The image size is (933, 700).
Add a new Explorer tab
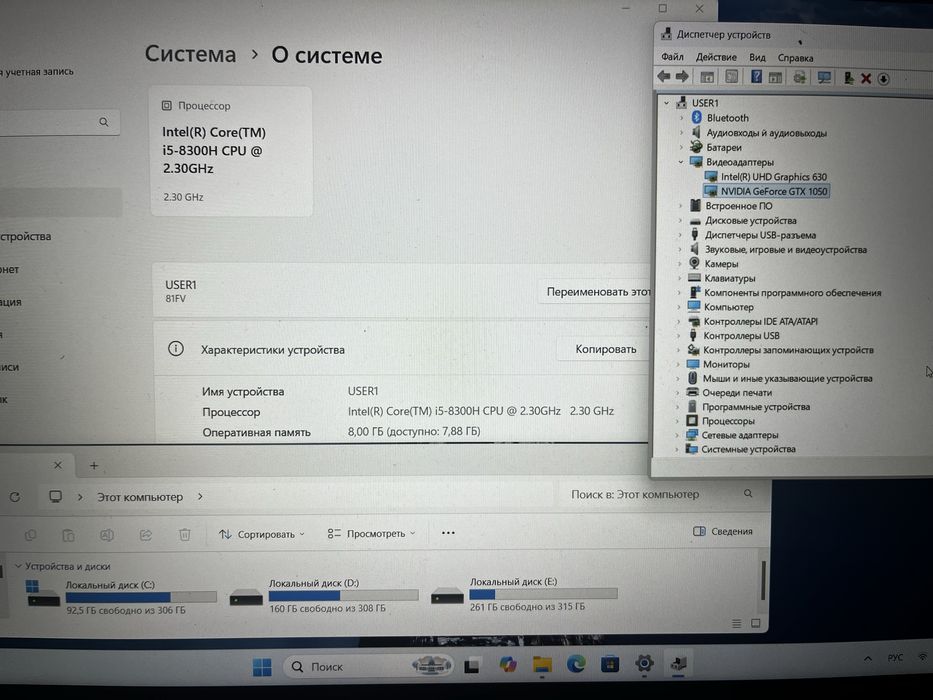[93, 465]
